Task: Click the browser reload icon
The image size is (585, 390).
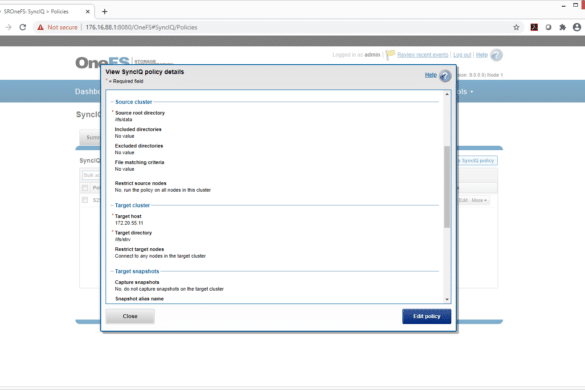Action: tap(23, 27)
